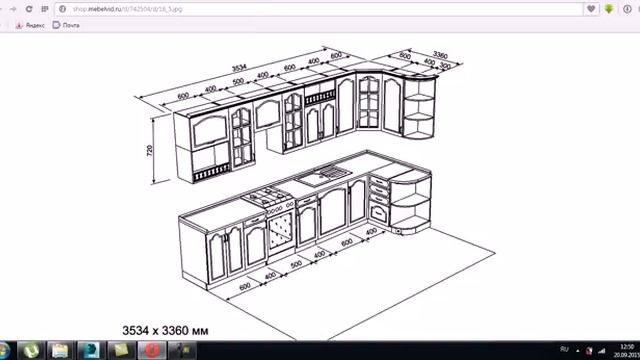Click the 720 height dimension label
Viewport: 640px width, 360px height.
[150, 151]
